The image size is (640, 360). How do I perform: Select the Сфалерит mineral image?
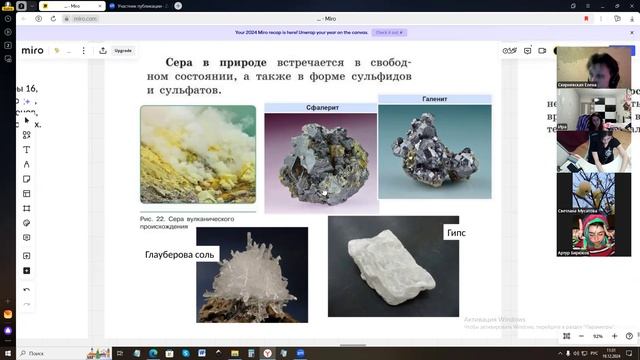point(321,163)
